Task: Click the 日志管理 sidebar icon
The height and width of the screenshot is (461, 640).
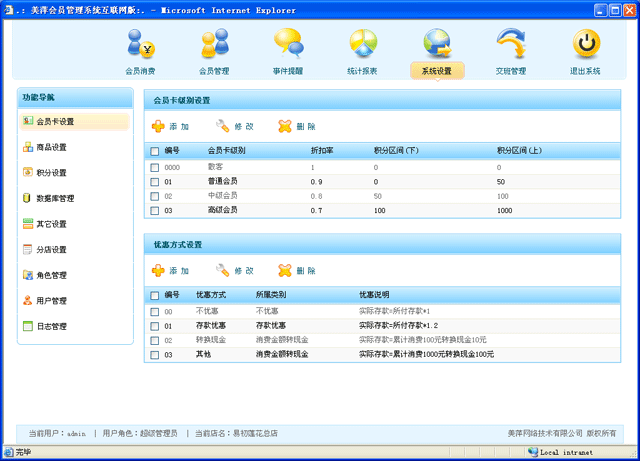Action: click(28, 326)
